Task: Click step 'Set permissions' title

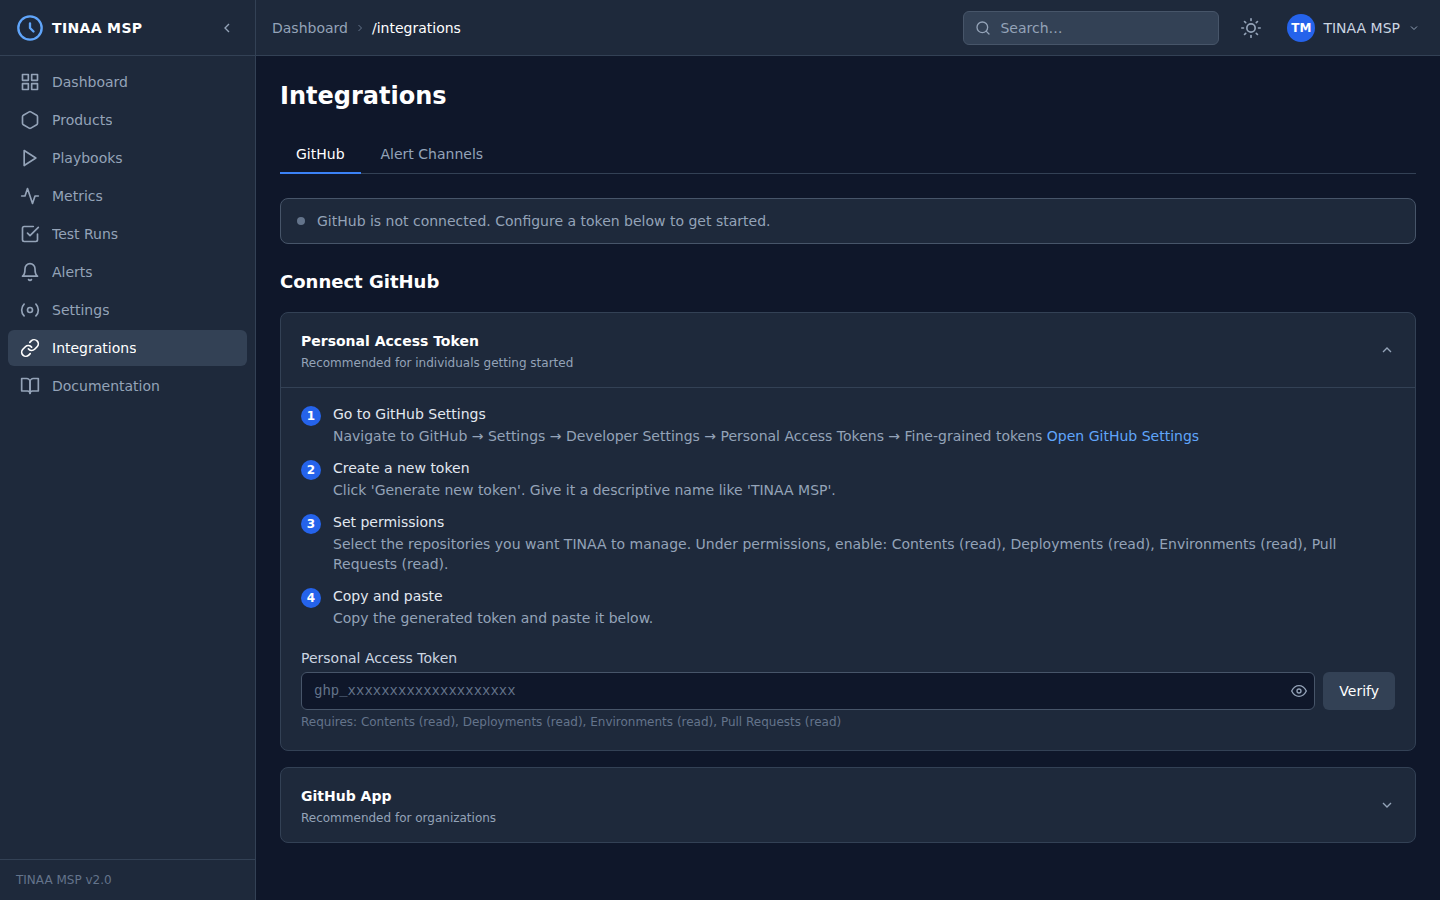Action: 388,522
